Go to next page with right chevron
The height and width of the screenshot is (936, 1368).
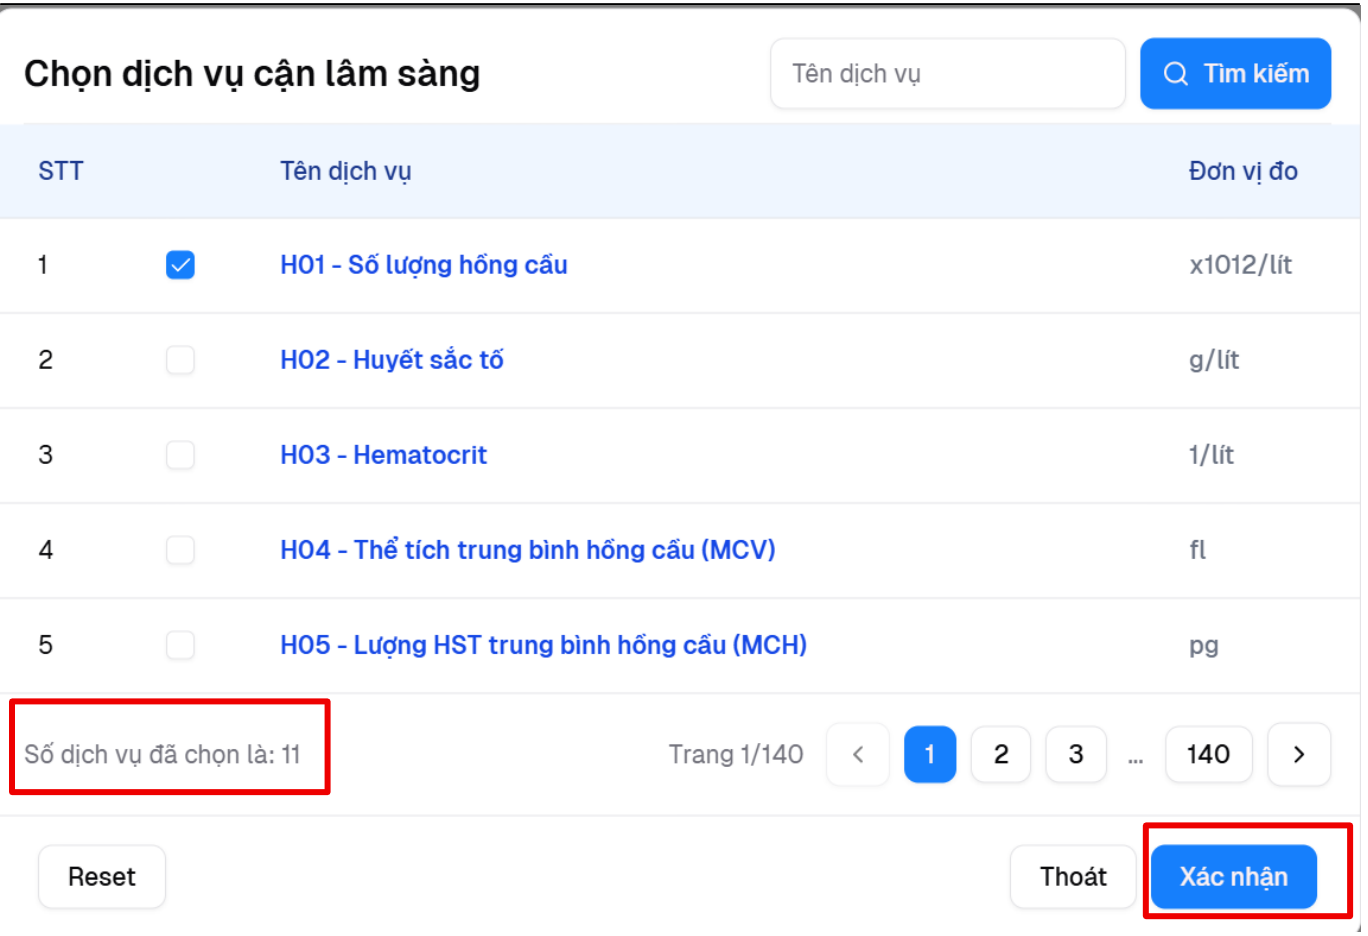(x=1299, y=754)
